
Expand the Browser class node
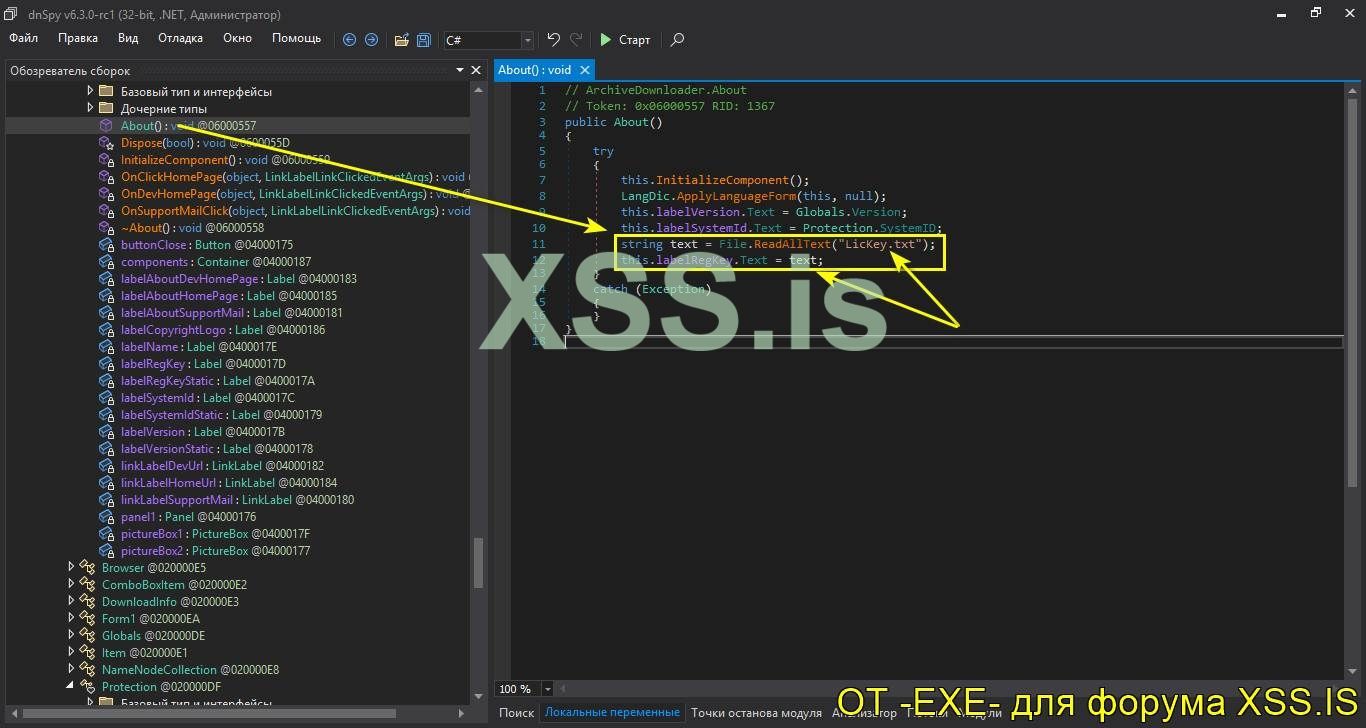point(71,567)
